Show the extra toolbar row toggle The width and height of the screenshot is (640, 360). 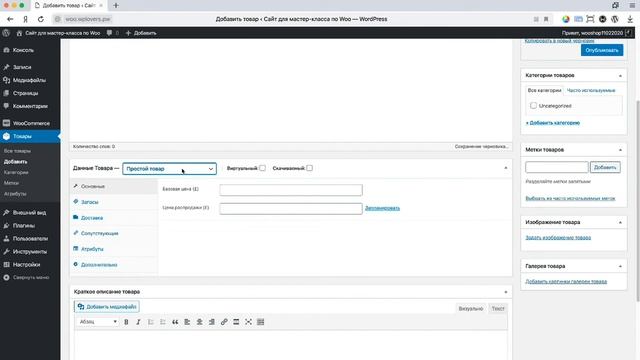pyautogui.click(x=260, y=322)
